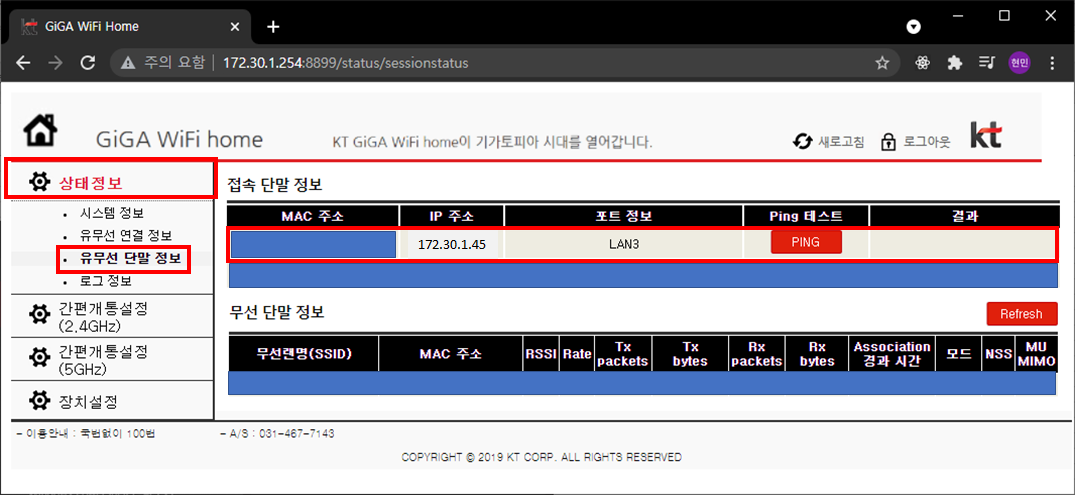
Task: Click the MAC 주소 header in 접속 단말 정보
Action: click(313, 216)
